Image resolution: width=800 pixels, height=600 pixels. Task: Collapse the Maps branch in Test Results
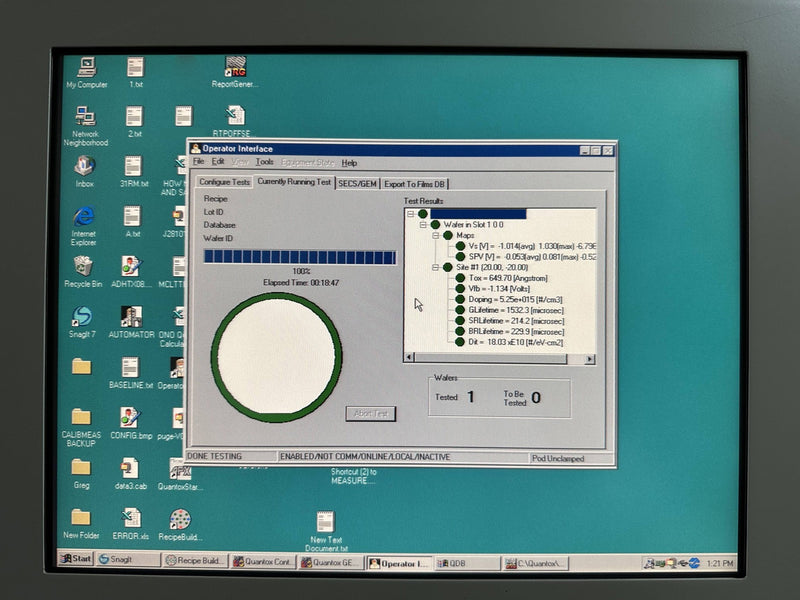pyautogui.click(x=435, y=235)
